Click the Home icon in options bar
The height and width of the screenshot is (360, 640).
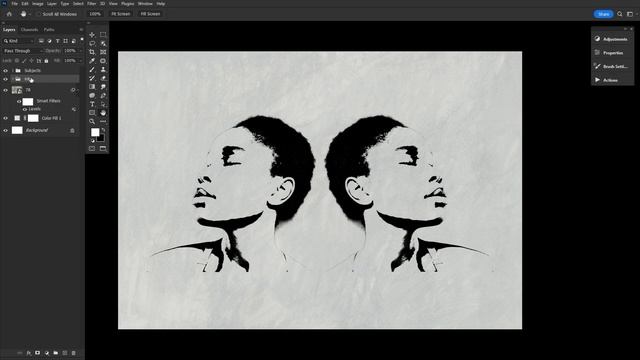tap(9, 14)
